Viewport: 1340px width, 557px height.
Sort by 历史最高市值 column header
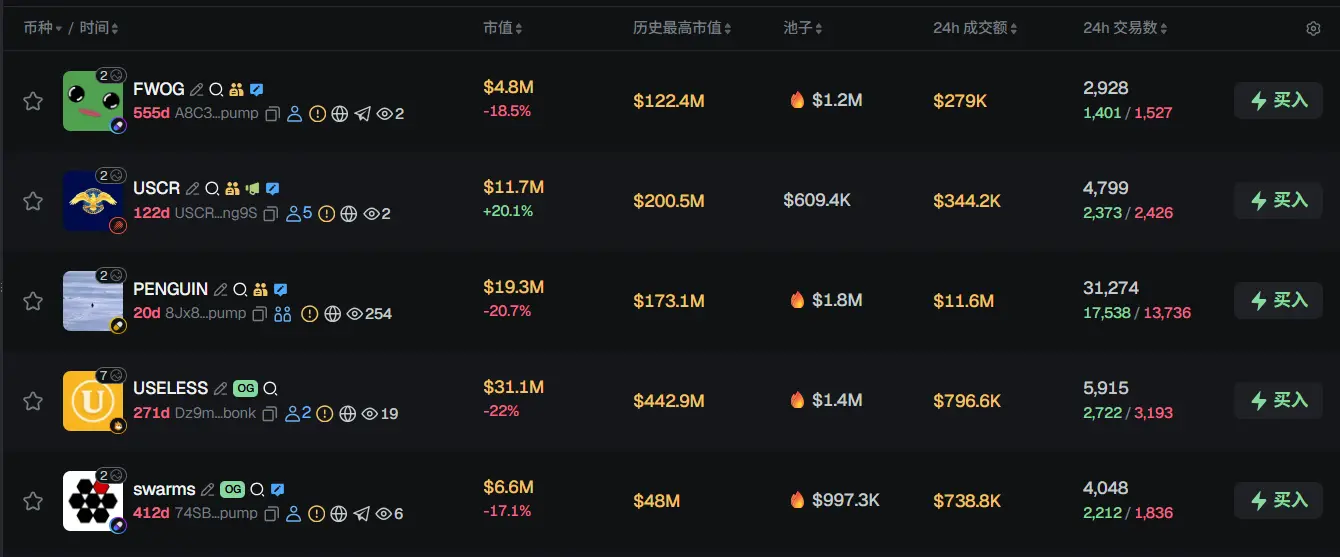coord(682,28)
